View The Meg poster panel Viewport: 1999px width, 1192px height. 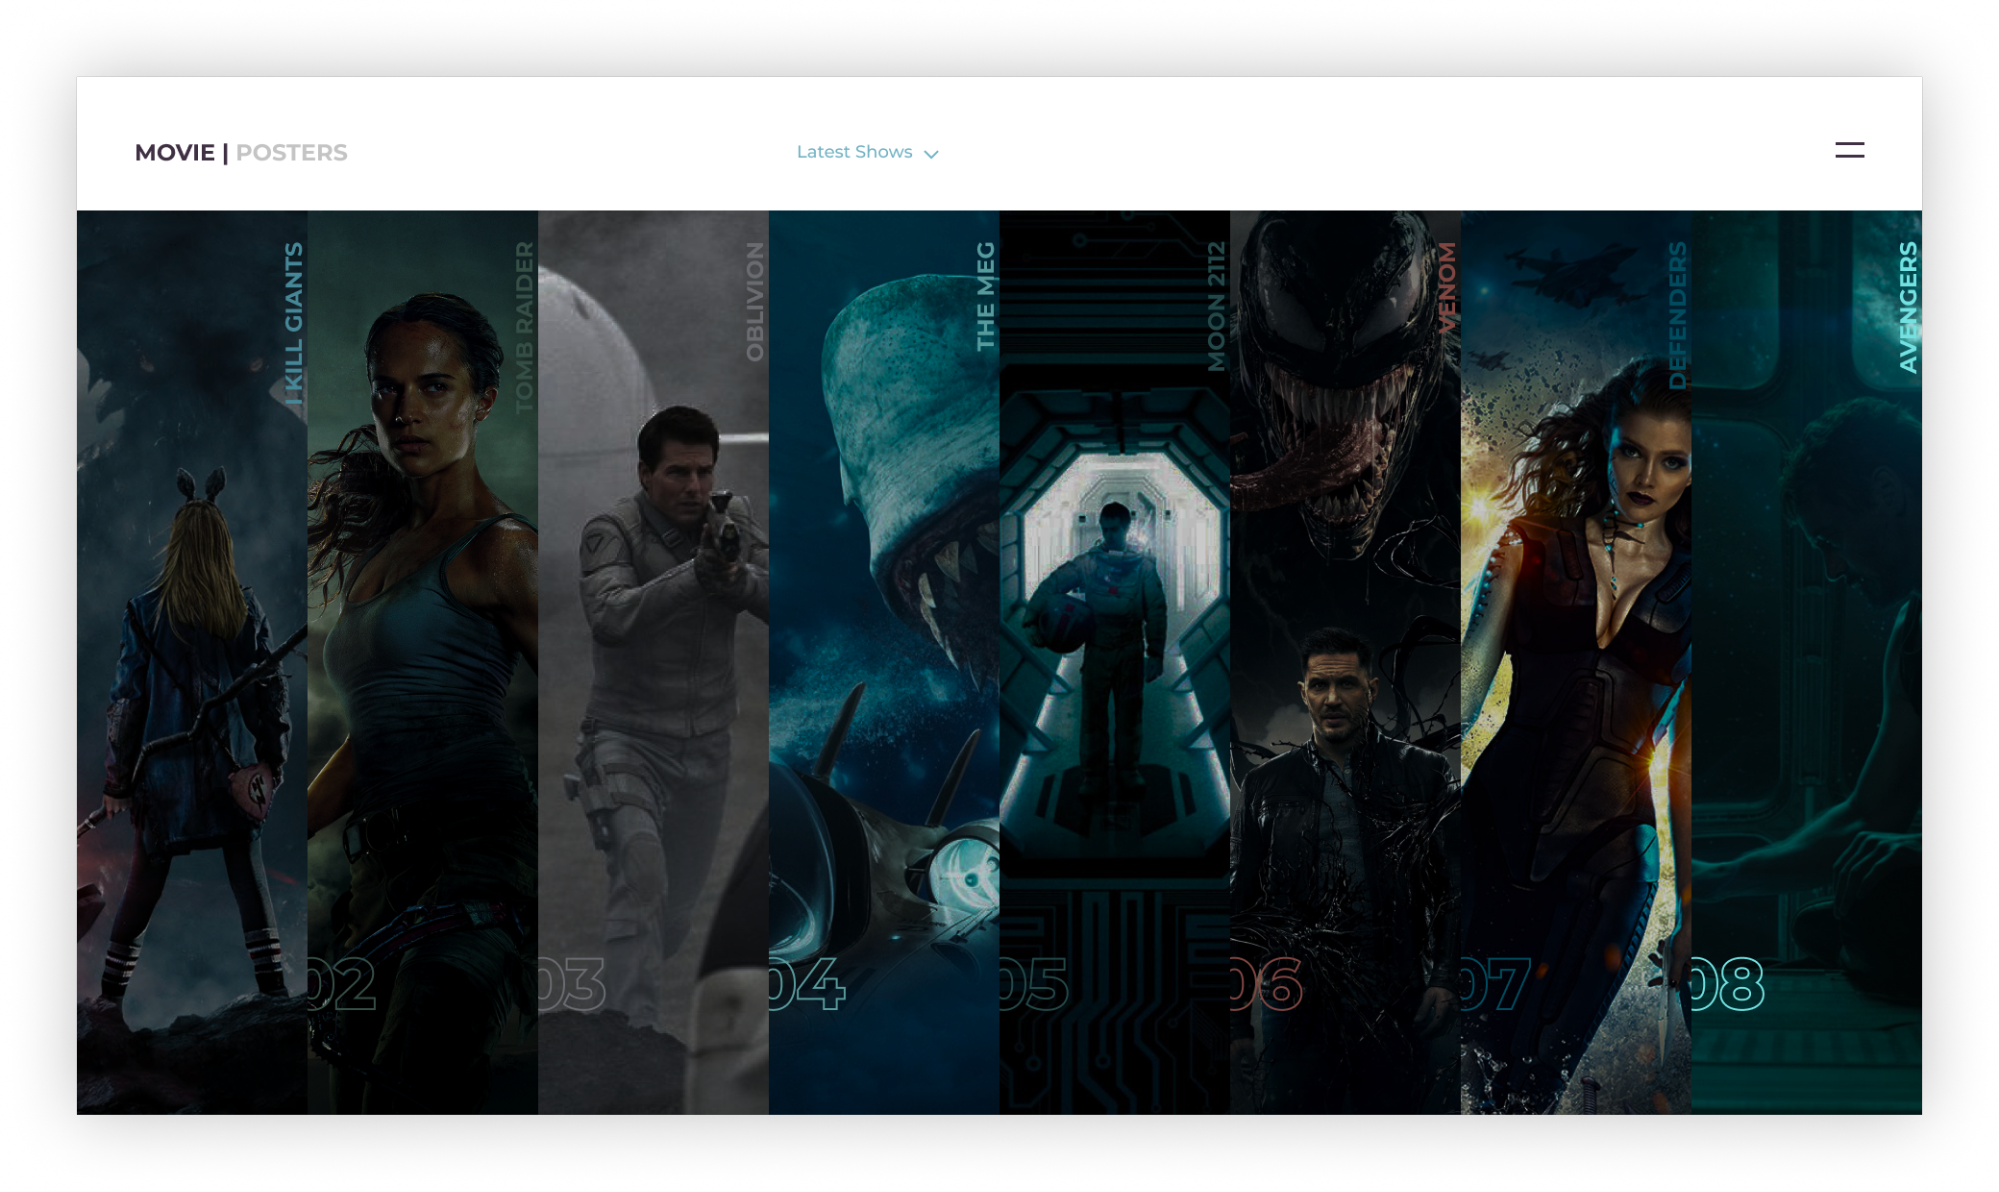pos(884,662)
